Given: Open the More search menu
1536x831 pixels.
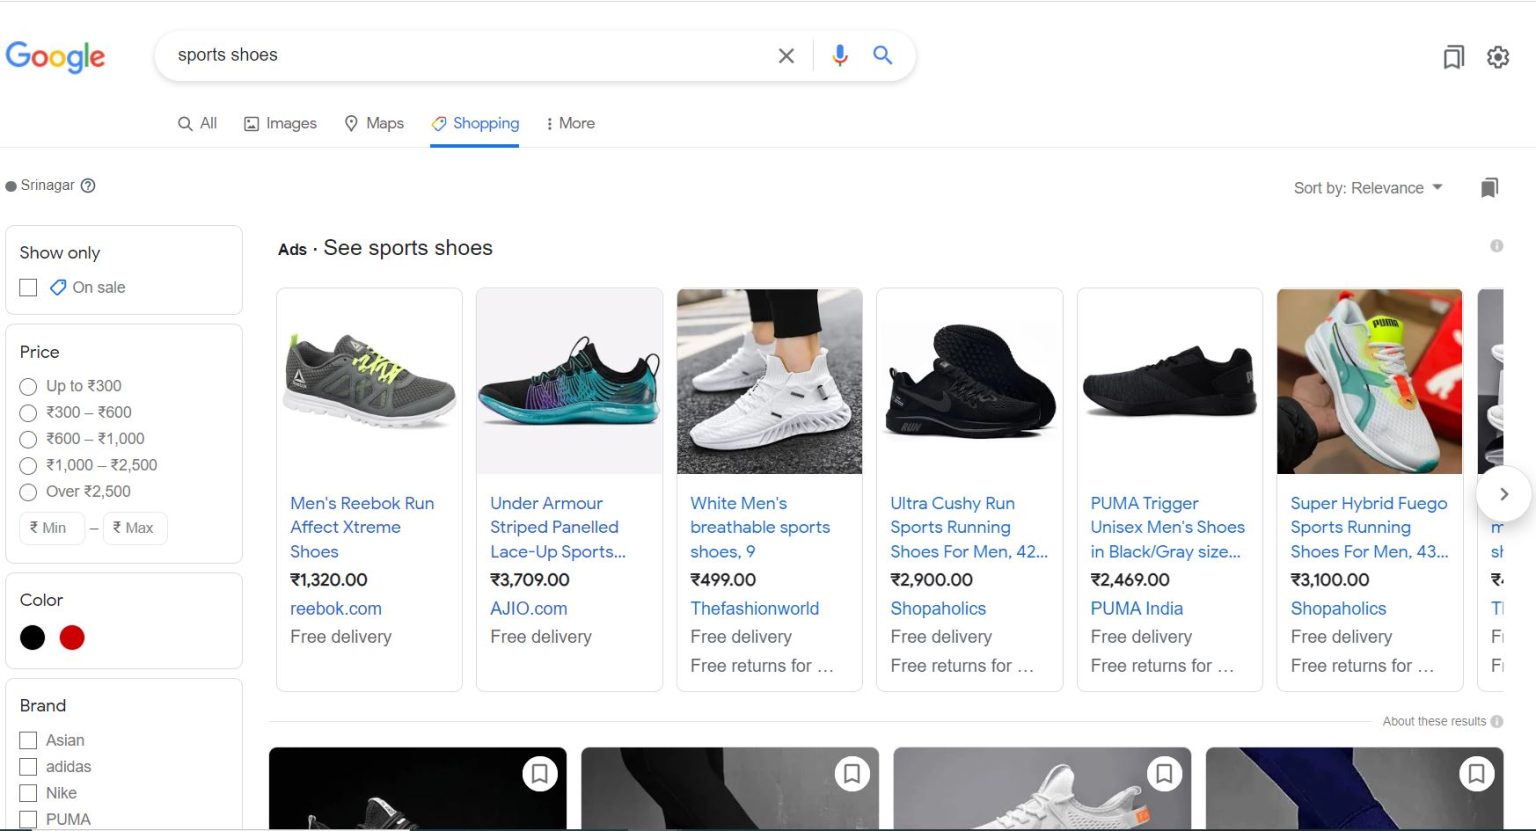Looking at the screenshot, I should tap(570, 123).
